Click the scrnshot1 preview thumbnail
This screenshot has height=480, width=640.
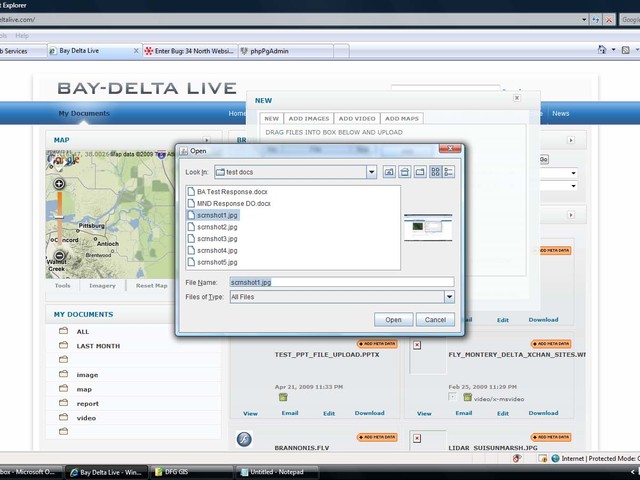pos(428,227)
